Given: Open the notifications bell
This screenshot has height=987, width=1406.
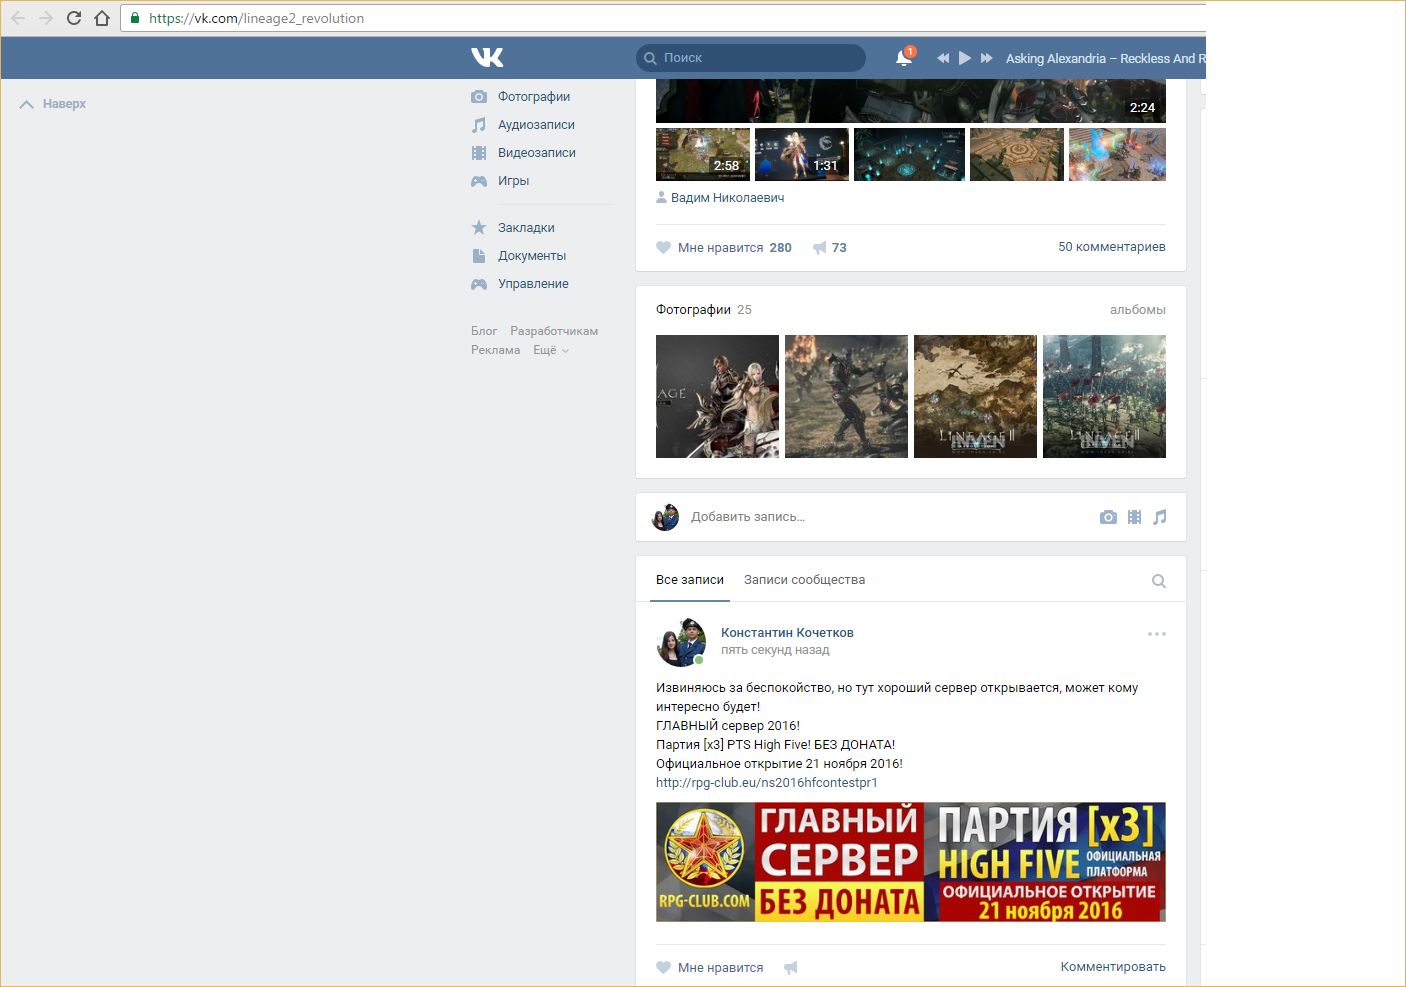Looking at the screenshot, I should [x=903, y=58].
